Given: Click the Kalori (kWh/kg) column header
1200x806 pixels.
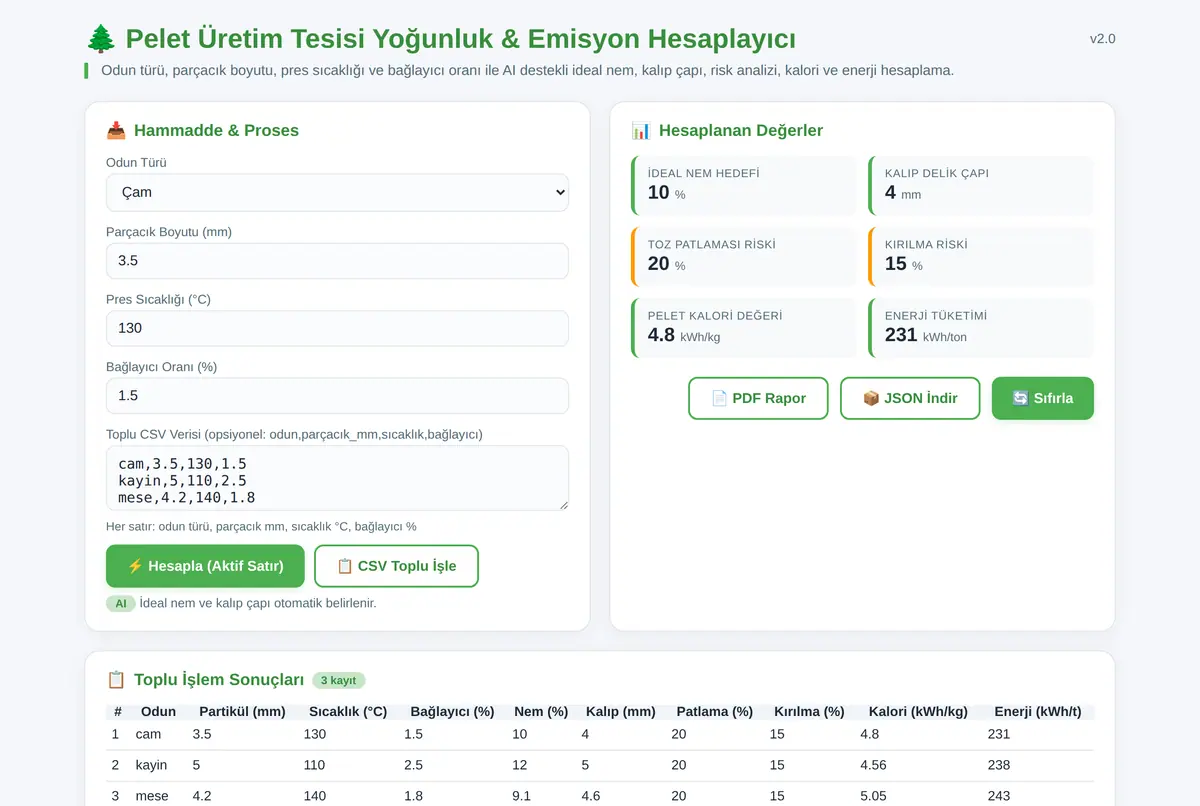Looking at the screenshot, I should [x=918, y=712].
